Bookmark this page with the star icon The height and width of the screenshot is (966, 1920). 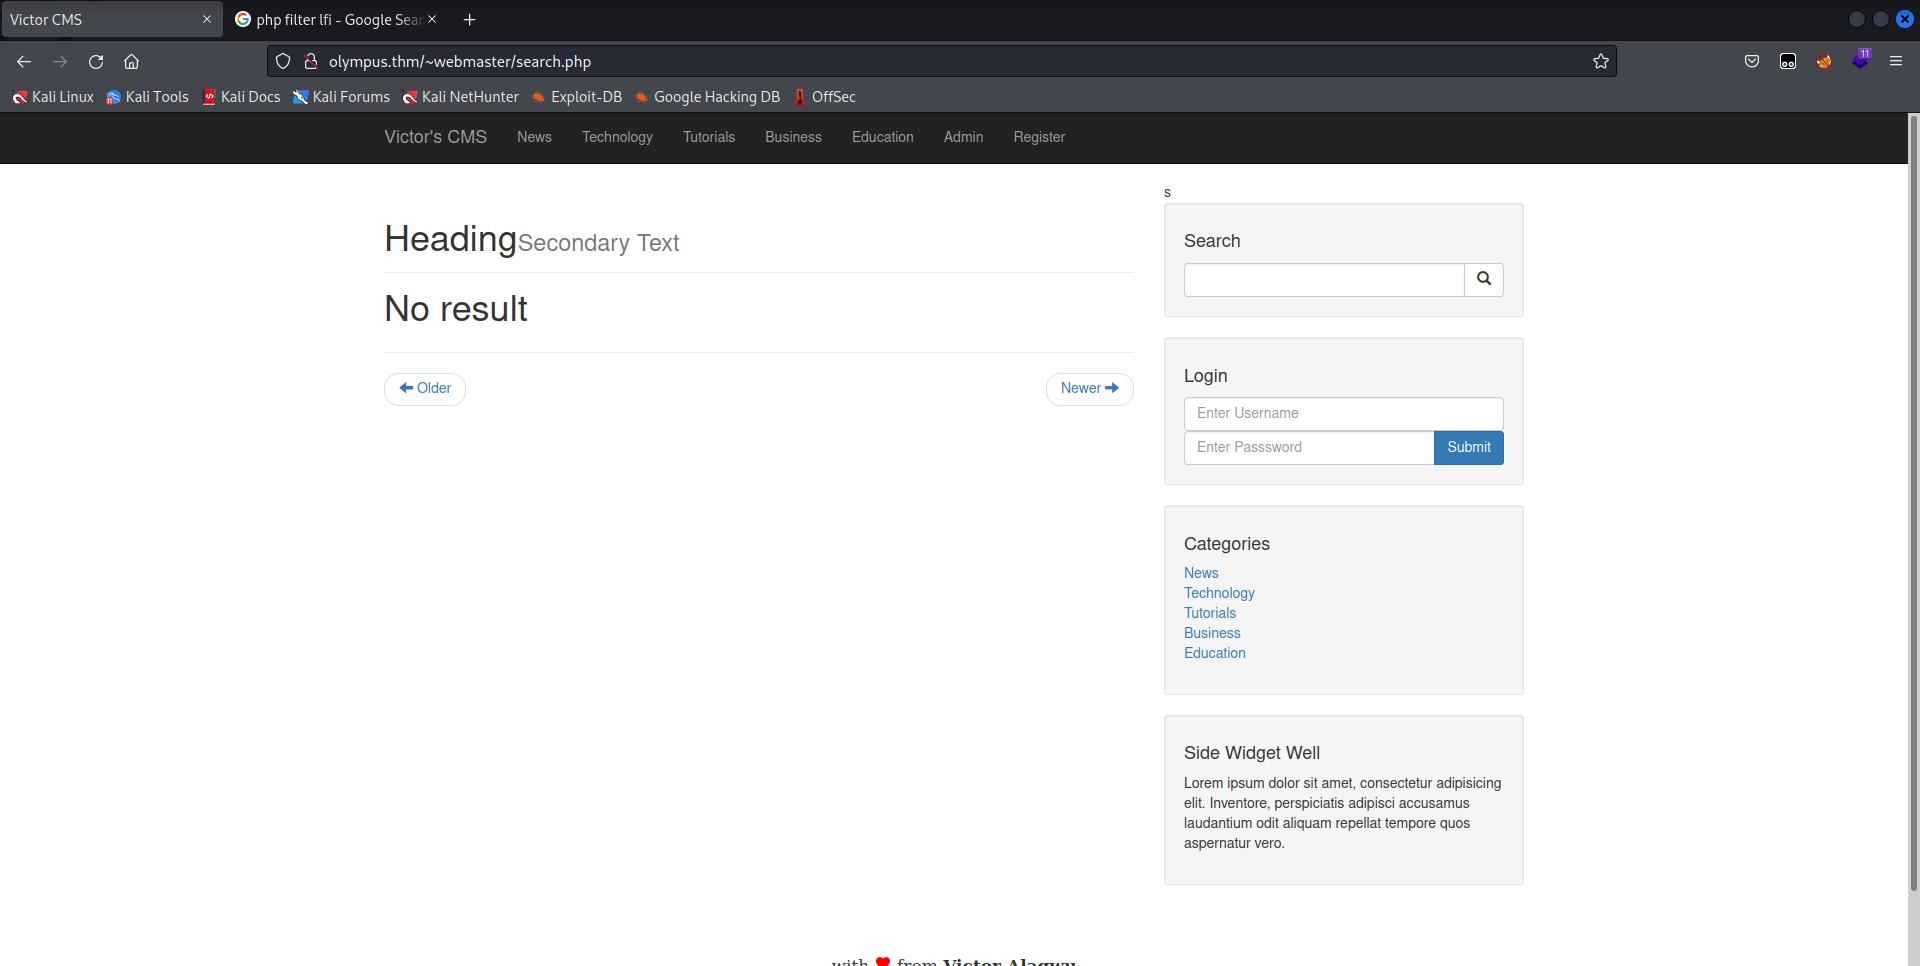pos(1600,62)
